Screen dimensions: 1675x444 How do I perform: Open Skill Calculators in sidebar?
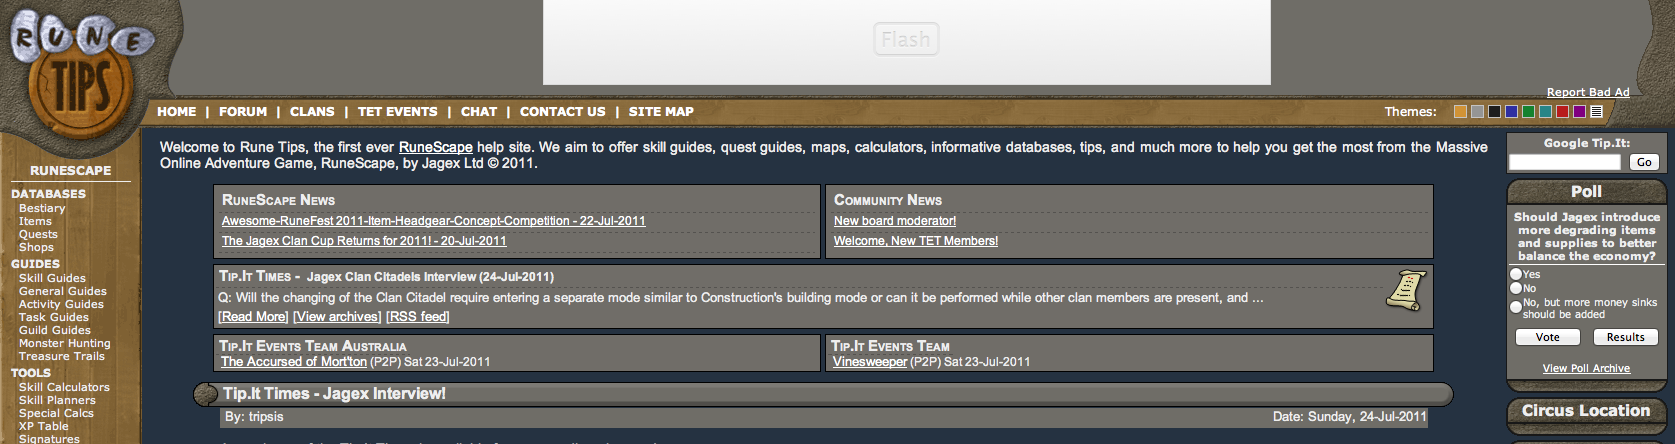click(64, 387)
